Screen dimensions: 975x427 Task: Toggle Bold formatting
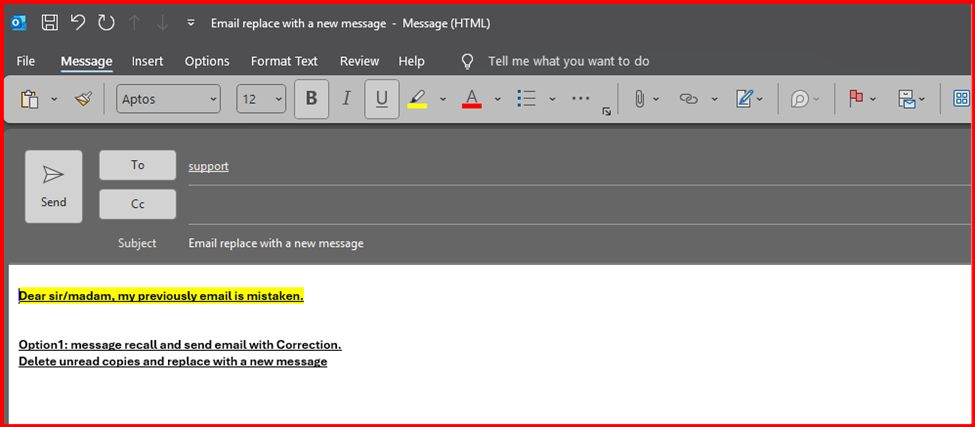[311, 99]
